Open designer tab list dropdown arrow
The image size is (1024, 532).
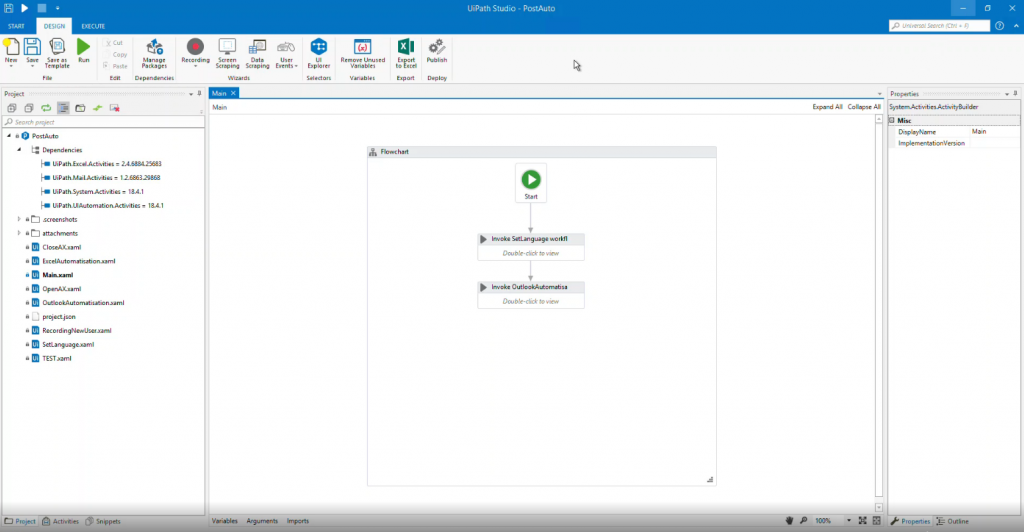(879, 93)
